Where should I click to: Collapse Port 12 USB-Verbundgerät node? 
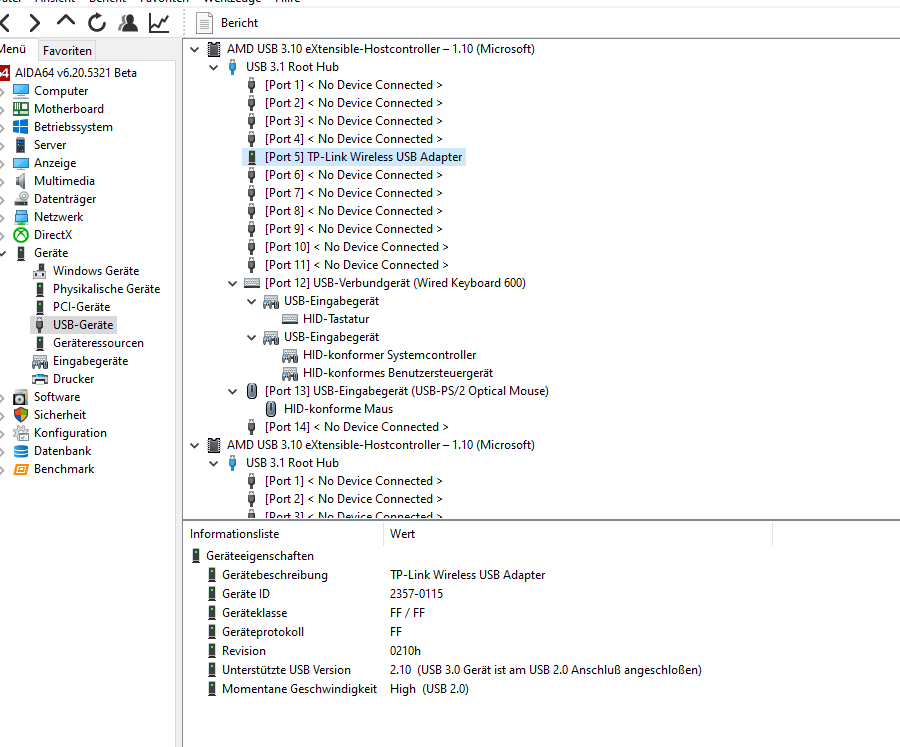point(232,283)
